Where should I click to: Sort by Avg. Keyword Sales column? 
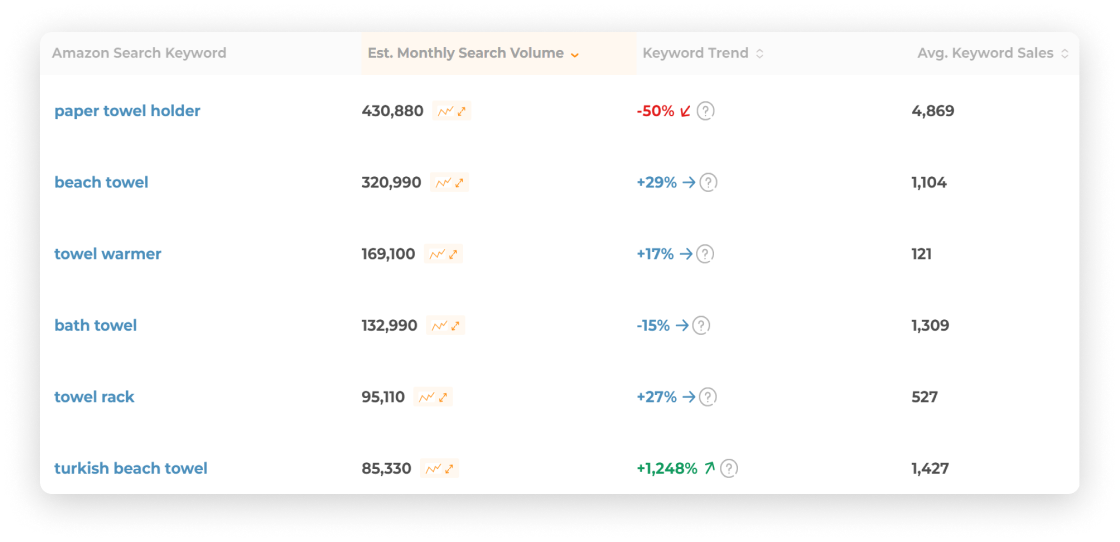coord(993,53)
